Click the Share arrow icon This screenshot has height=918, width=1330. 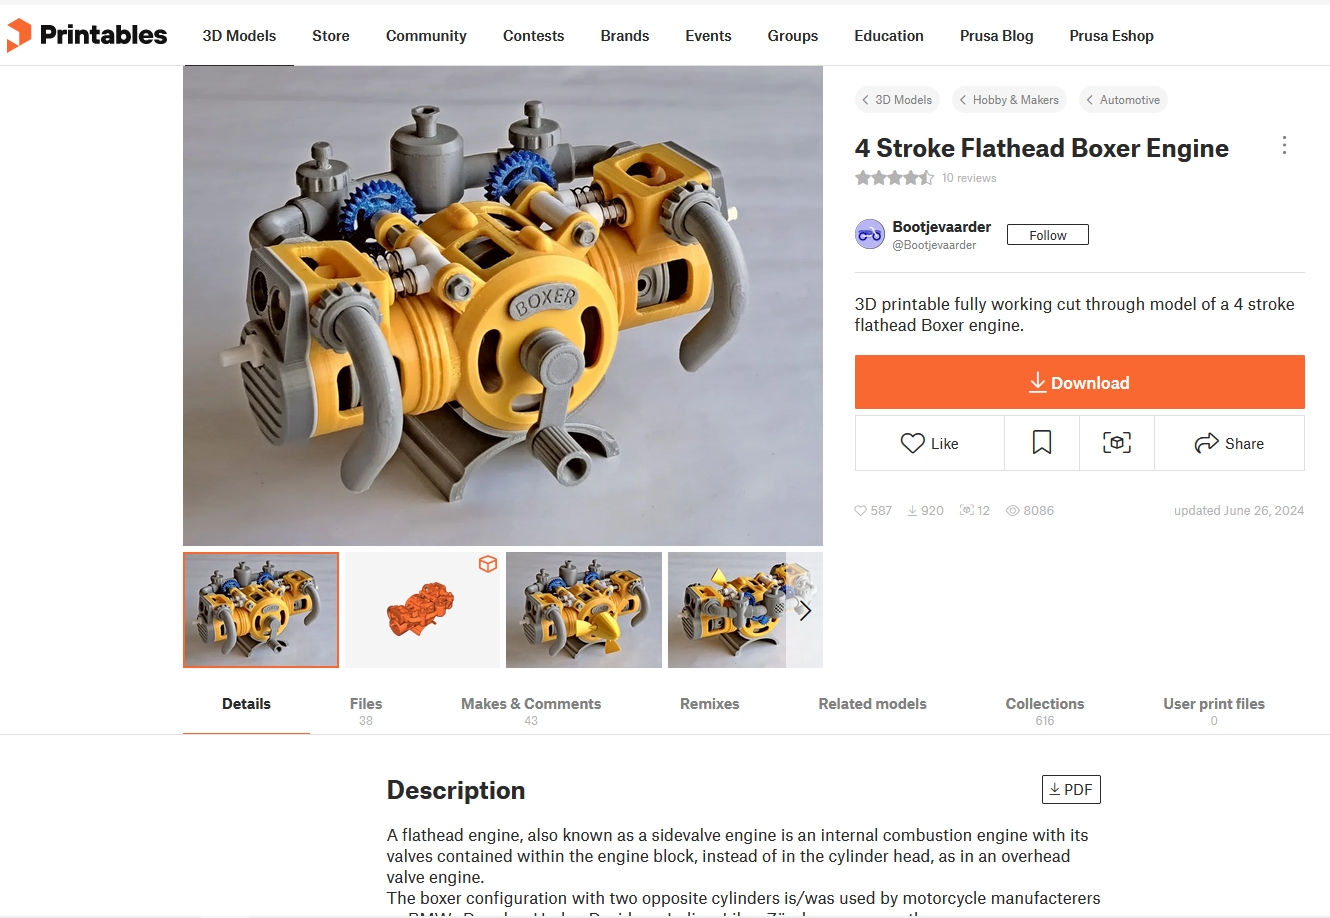click(x=1206, y=443)
